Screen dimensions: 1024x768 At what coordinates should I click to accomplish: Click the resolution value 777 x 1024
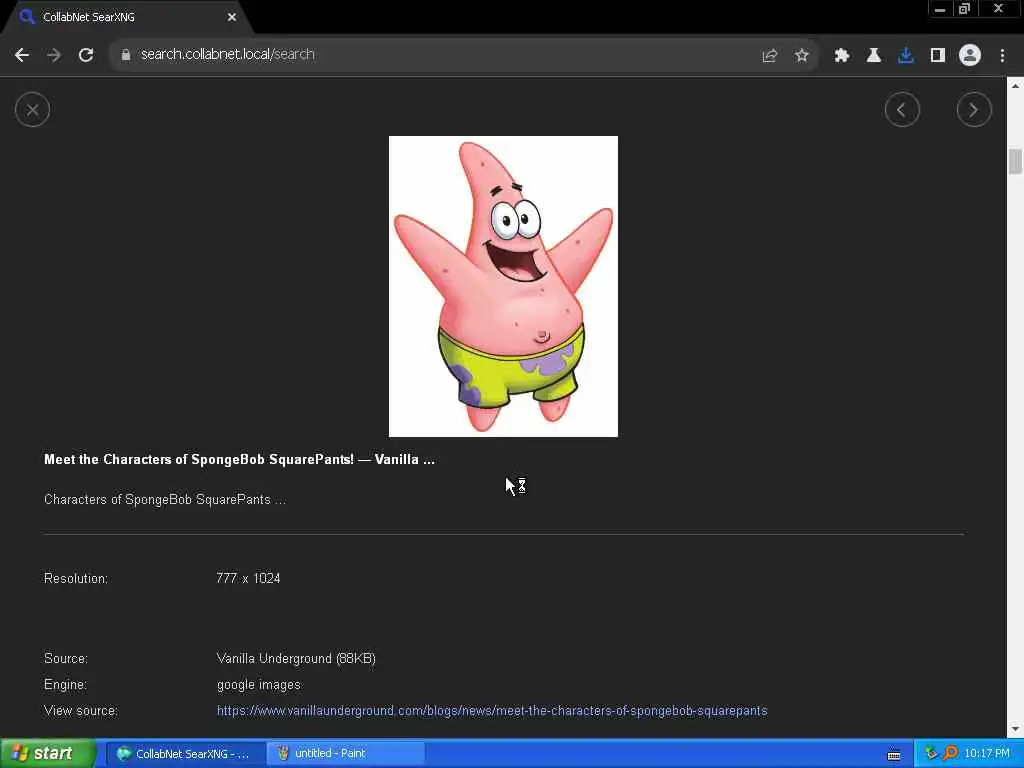click(248, 579)
